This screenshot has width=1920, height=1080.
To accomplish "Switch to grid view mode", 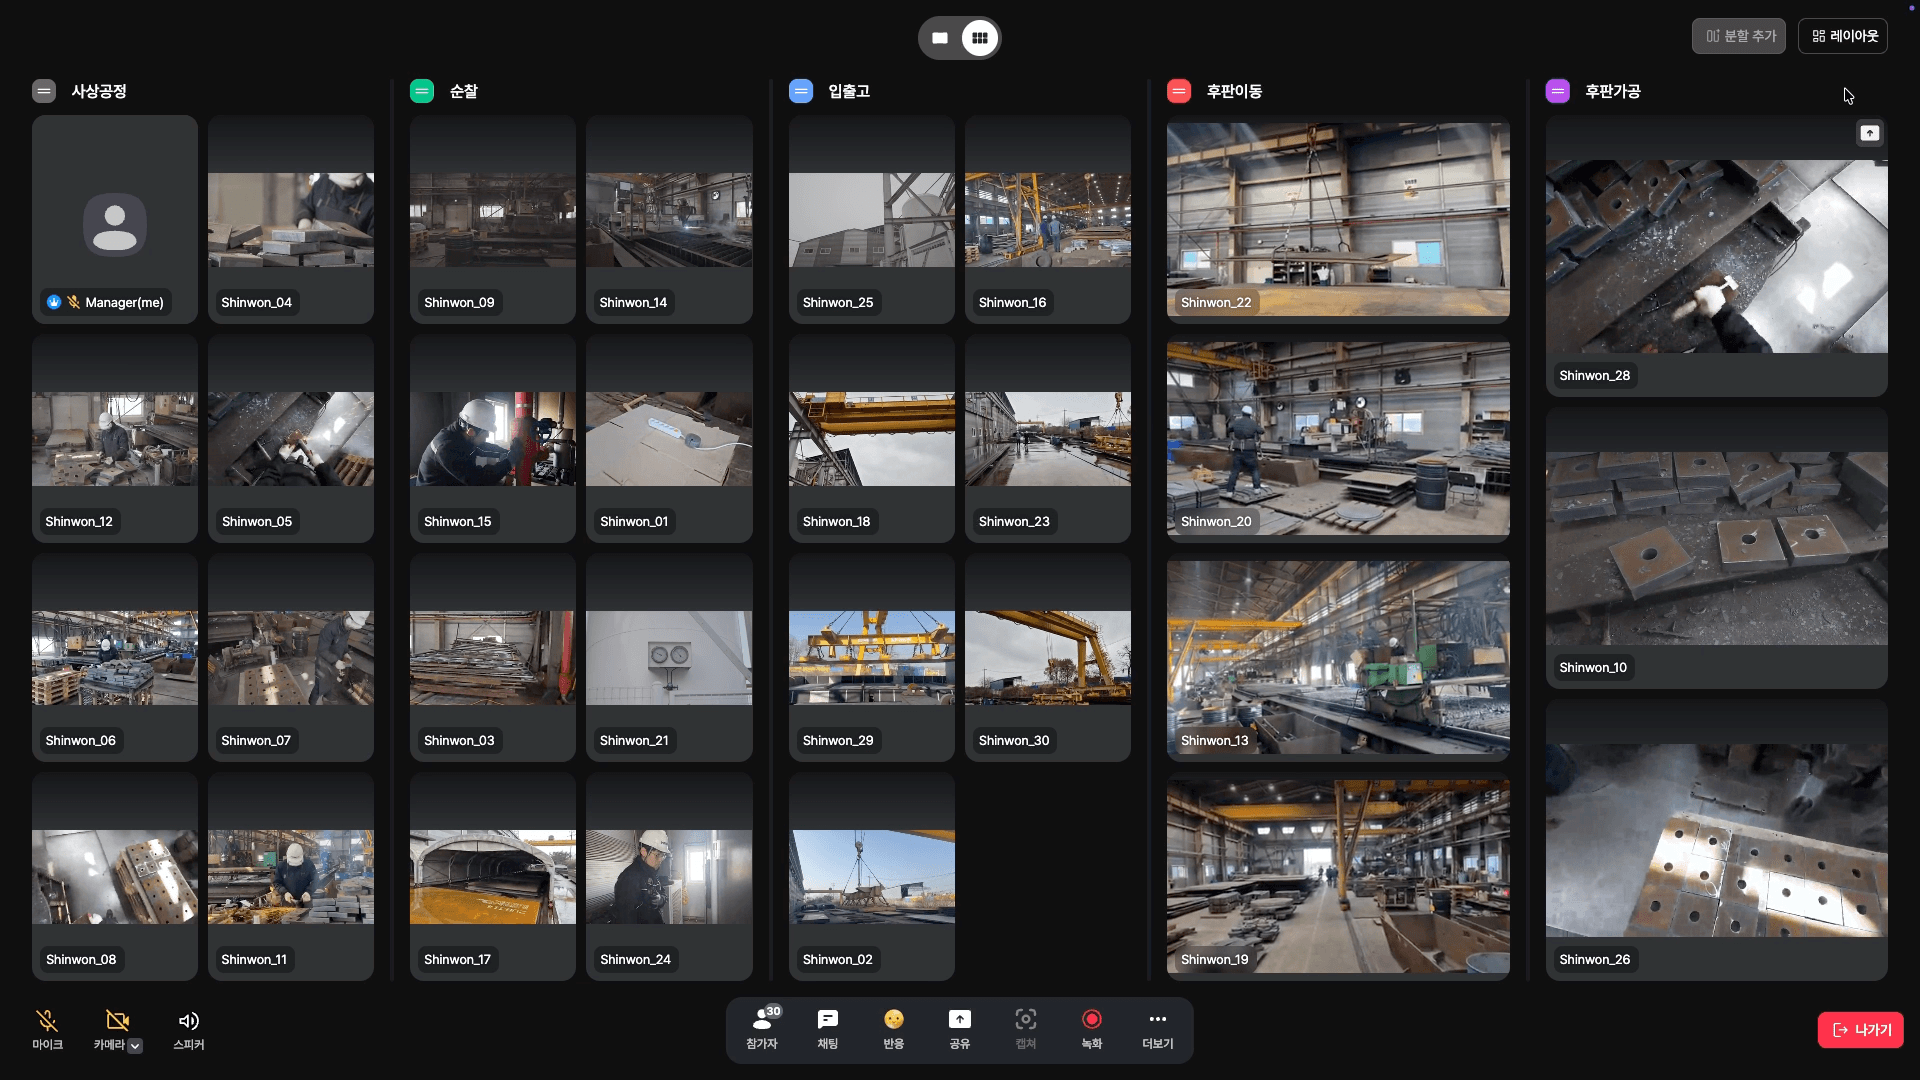I will click(x=980, y=38).
